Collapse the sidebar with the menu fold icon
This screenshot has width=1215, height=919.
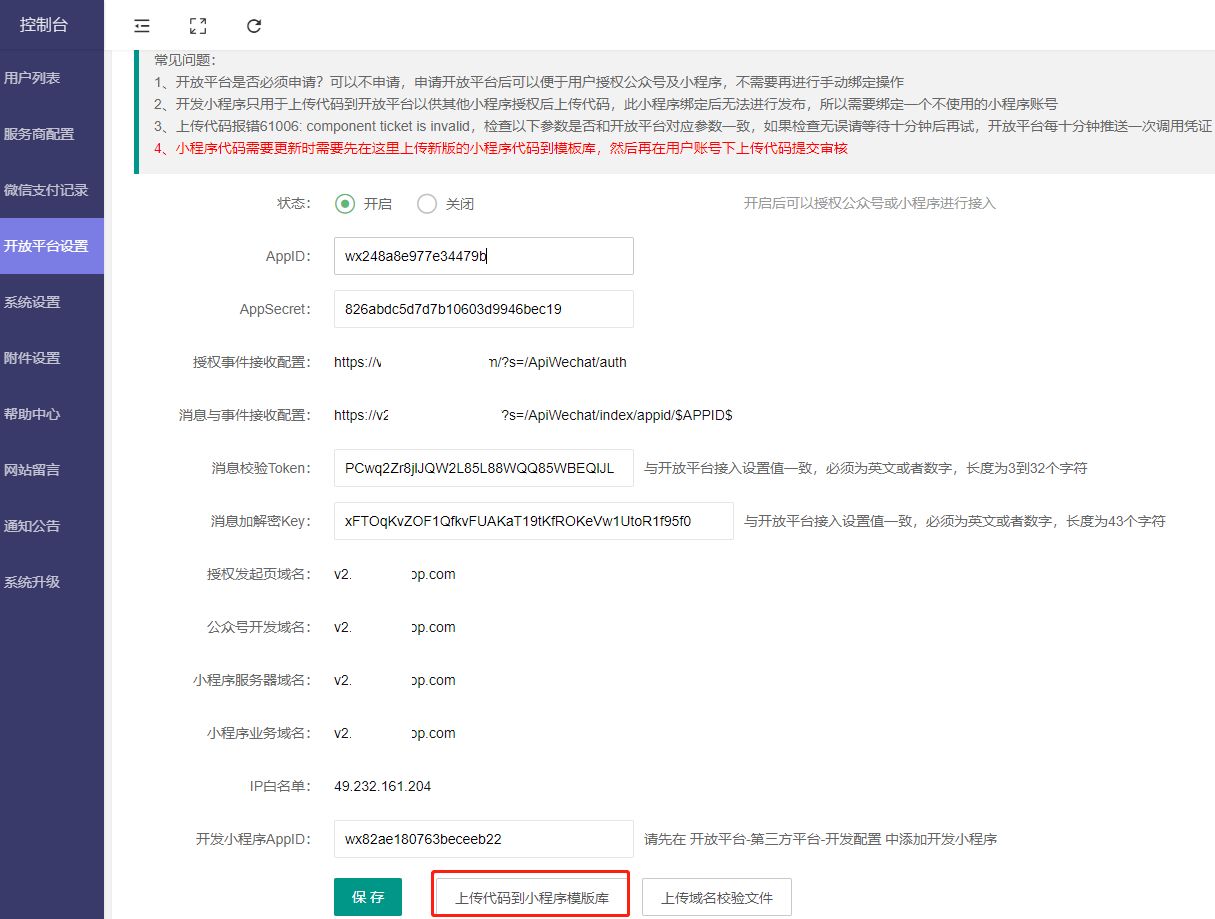pyautogui.click(x=142, y=26)
